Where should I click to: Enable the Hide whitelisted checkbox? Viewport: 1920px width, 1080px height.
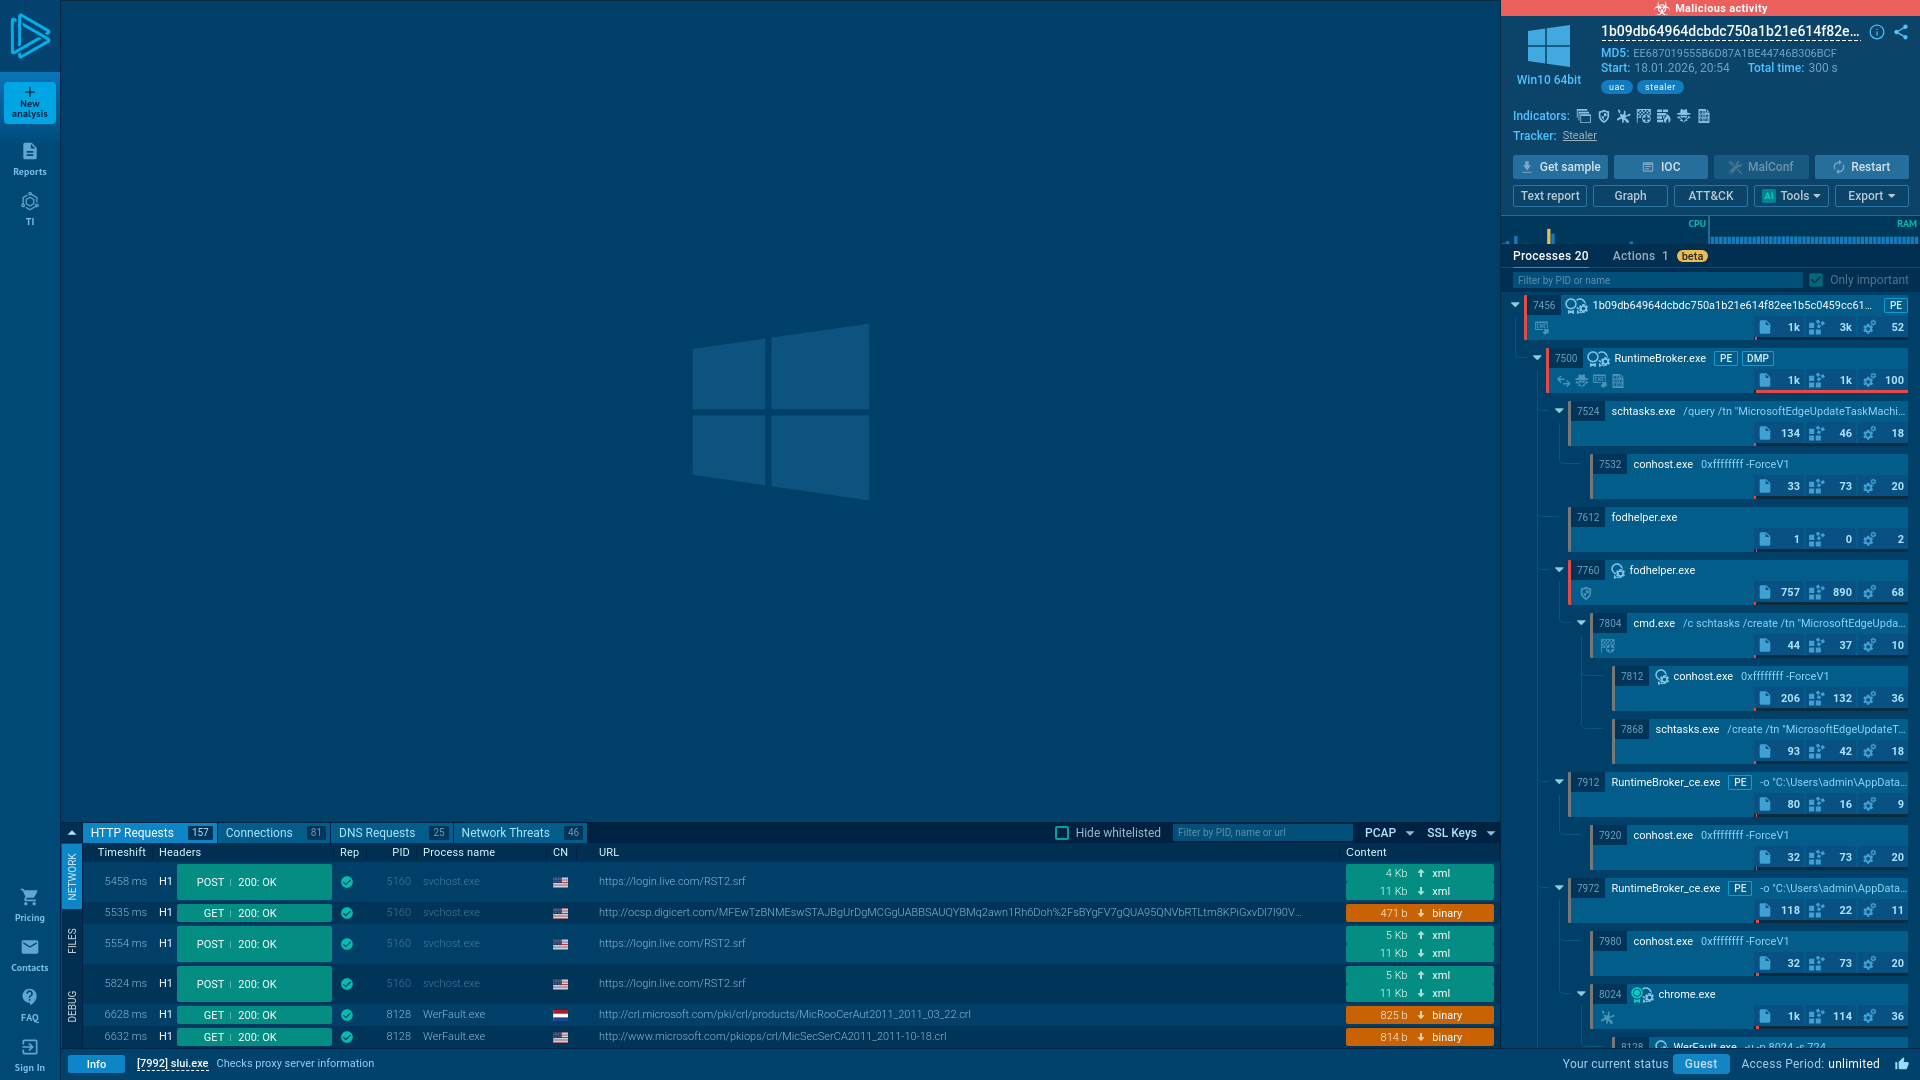pyautogui.click(x=1062, y=833)
